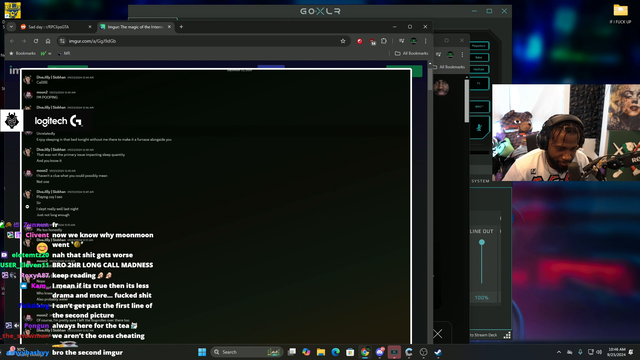
Task: Click the view site information icon
Action: click(62, 41)
